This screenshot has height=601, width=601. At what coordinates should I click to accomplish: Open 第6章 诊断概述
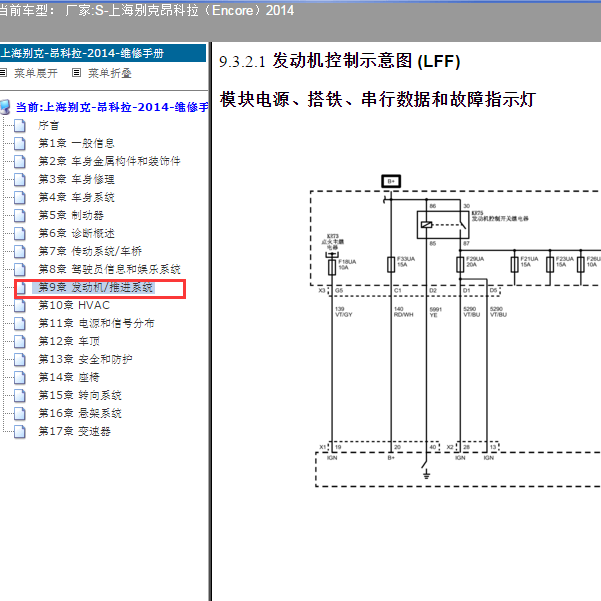point(76,233)
